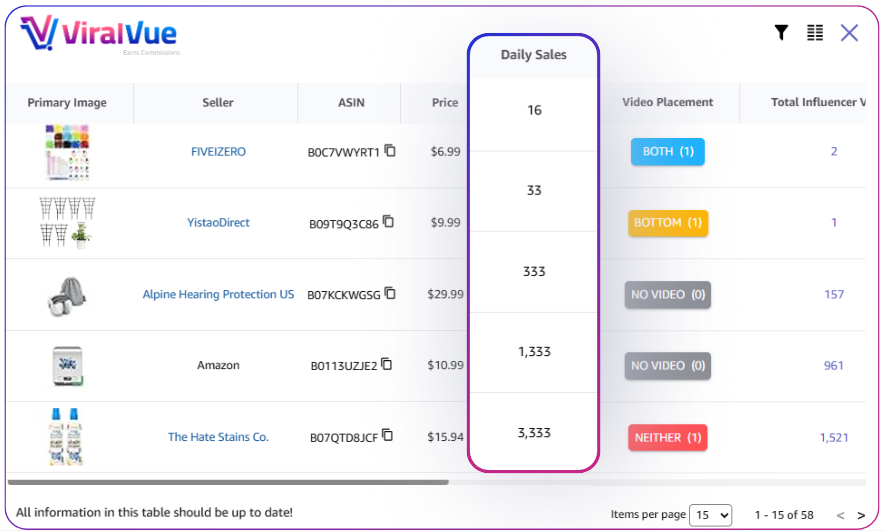
Task: Go to the next page arrow
Action: coord(861,515)
